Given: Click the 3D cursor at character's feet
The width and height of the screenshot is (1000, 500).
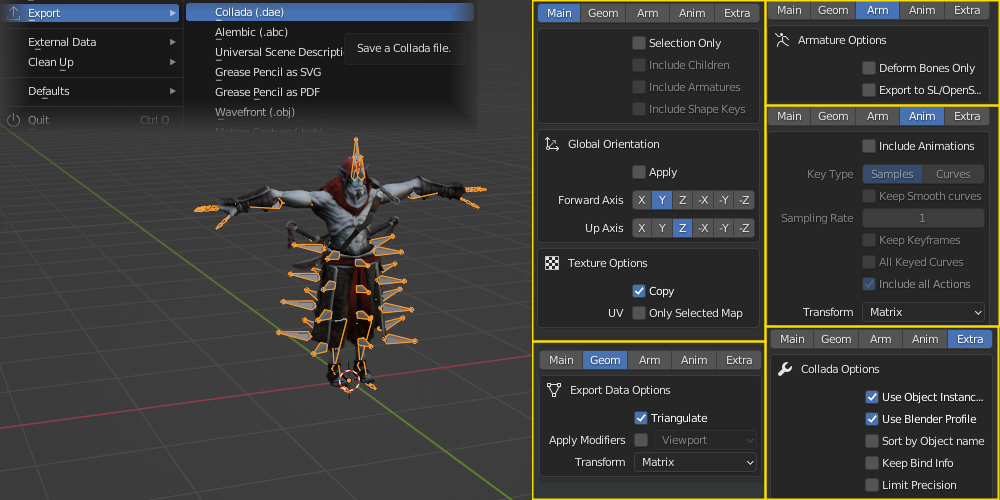Looking at the screenshot, I should 348,381.
